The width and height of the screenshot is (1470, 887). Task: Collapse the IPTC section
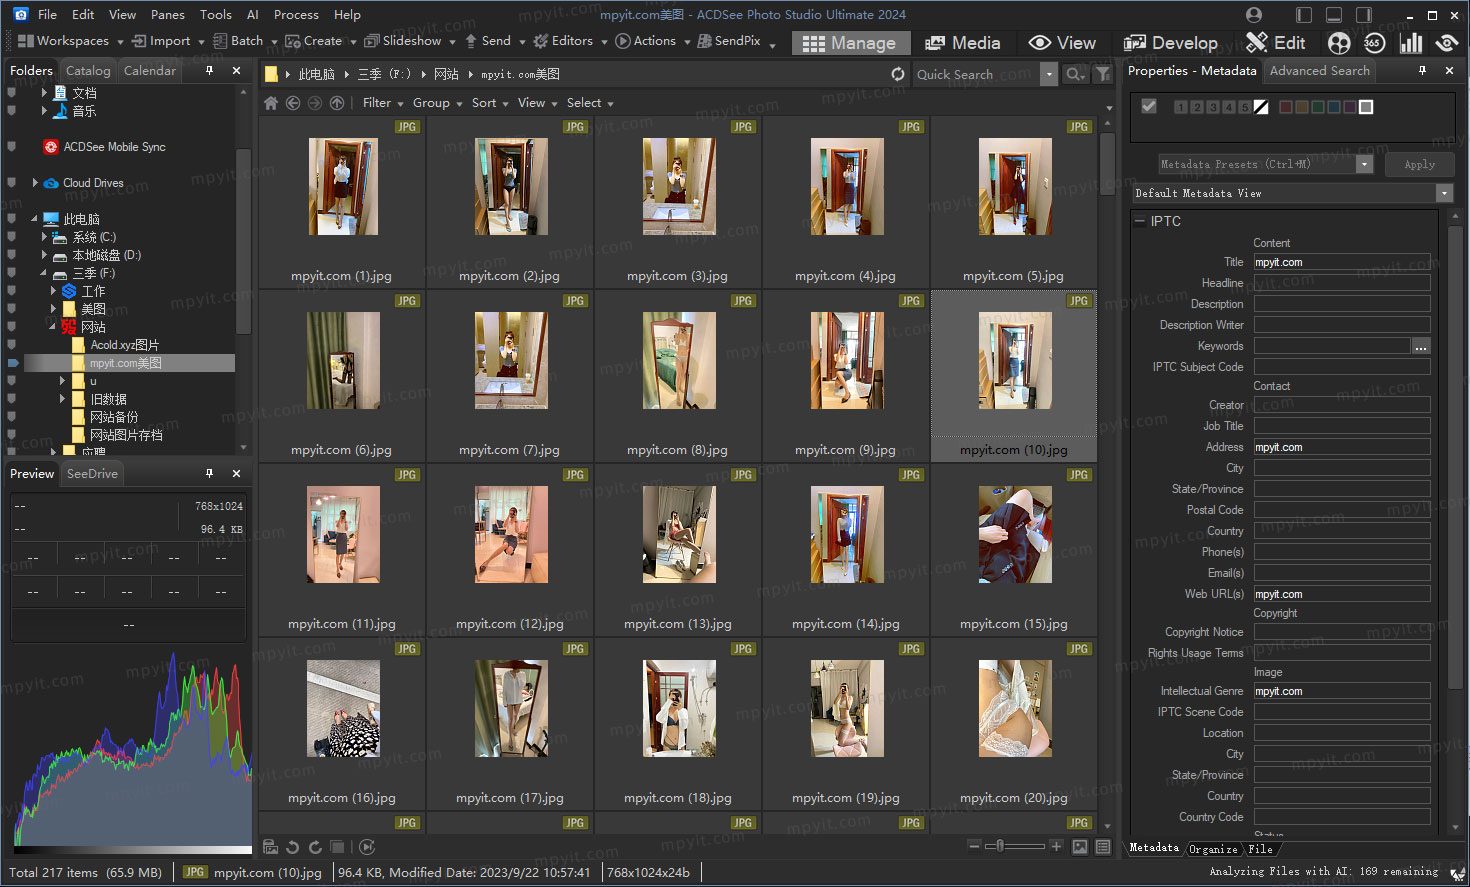pos(1140,221)
